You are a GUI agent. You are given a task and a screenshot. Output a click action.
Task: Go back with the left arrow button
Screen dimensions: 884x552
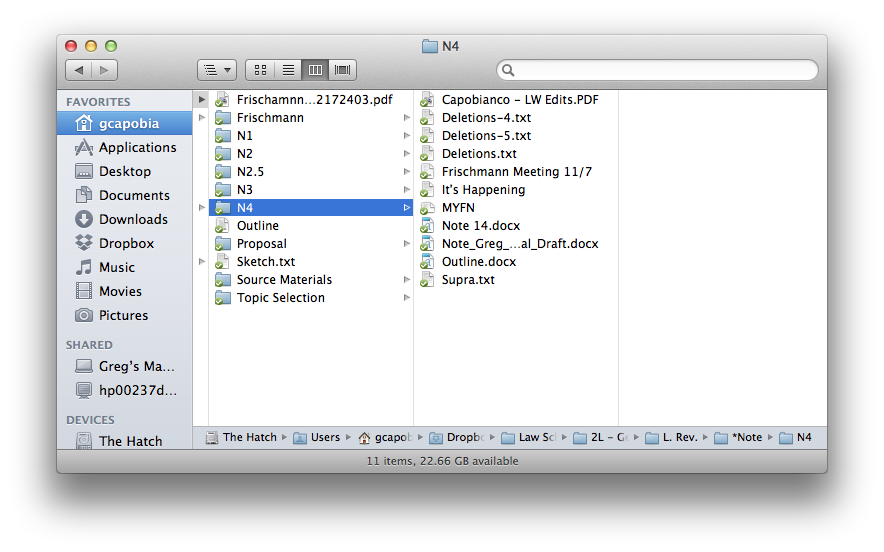coord(78,70)
